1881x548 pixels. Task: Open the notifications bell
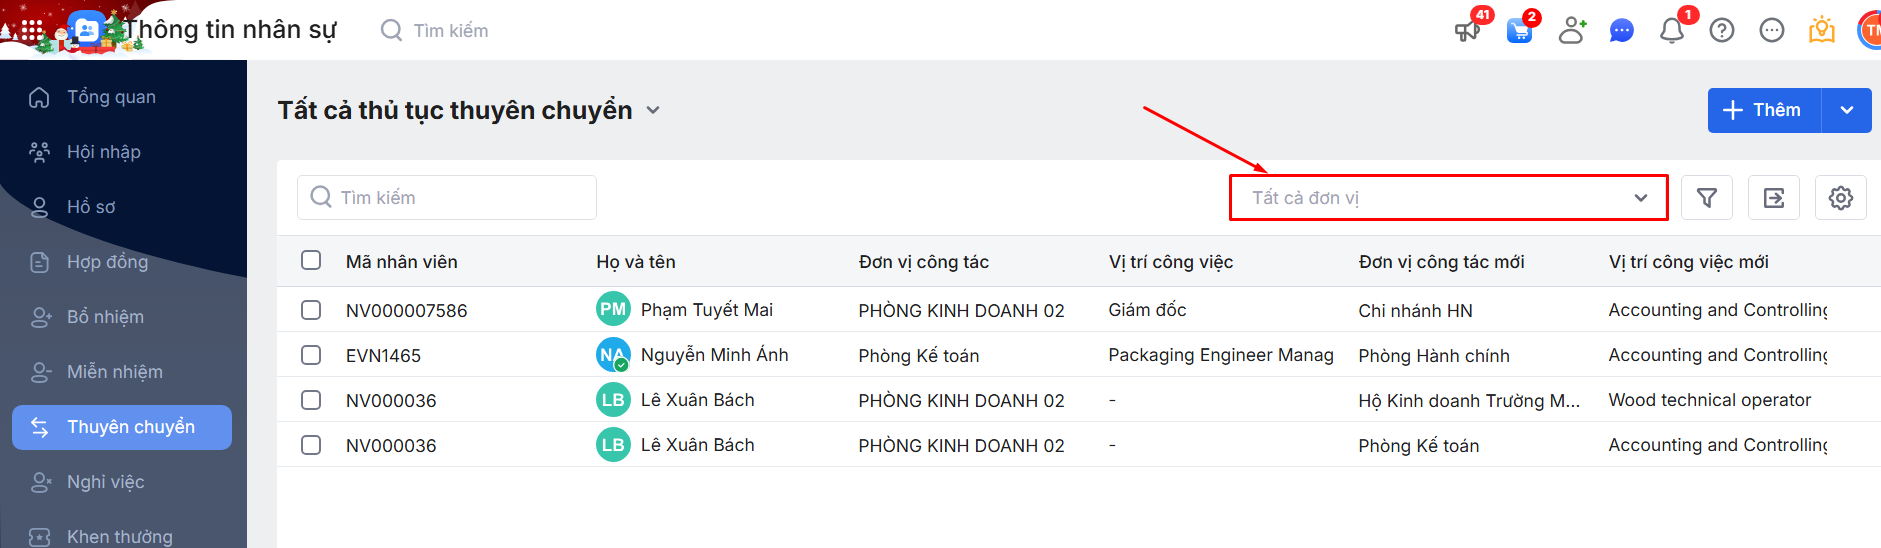tap(1671, 31)
